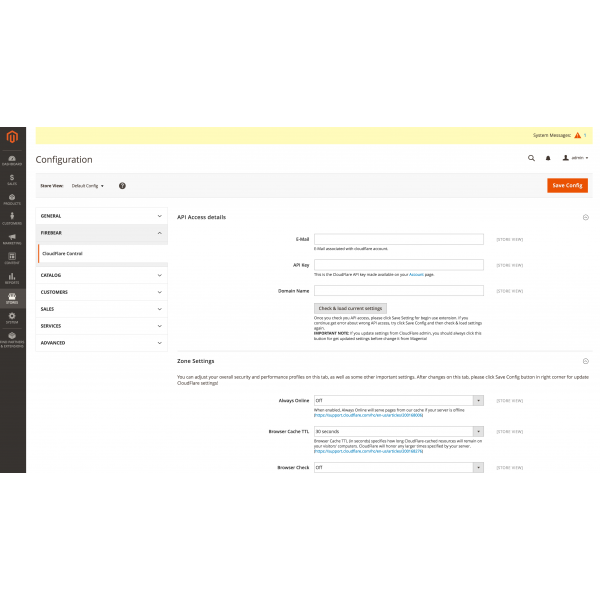Expand the Sales configuration section

(x=101, y=309)
